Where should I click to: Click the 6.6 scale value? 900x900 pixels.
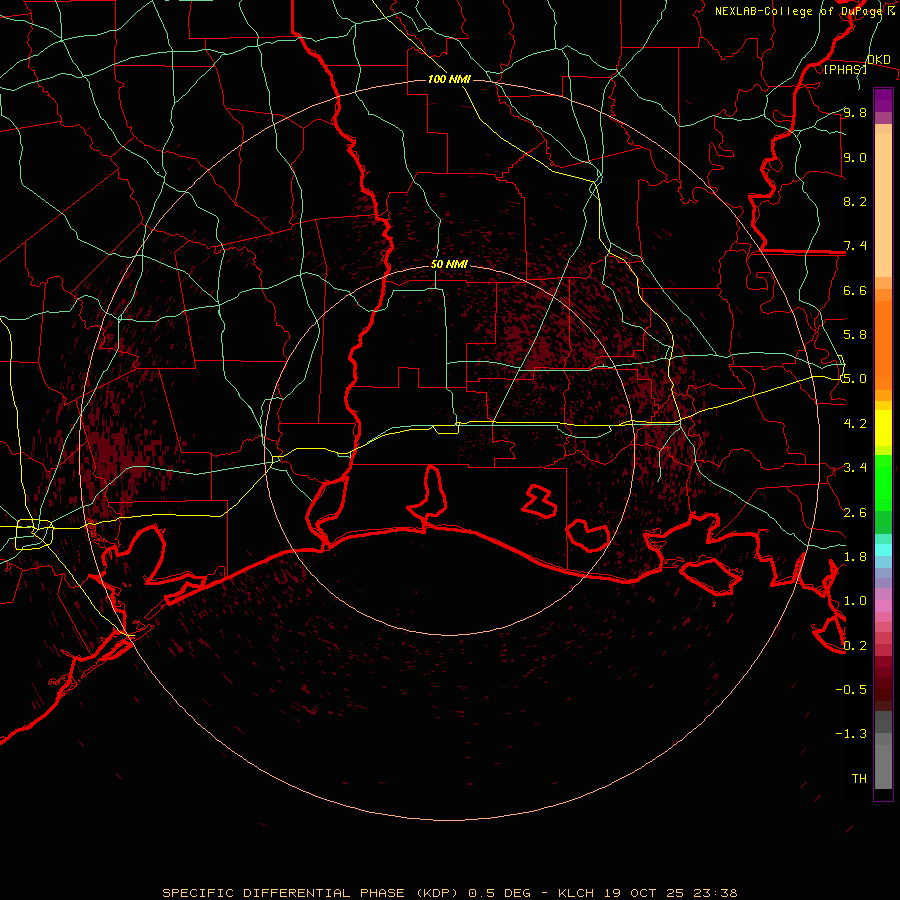[x=855, y=290]
